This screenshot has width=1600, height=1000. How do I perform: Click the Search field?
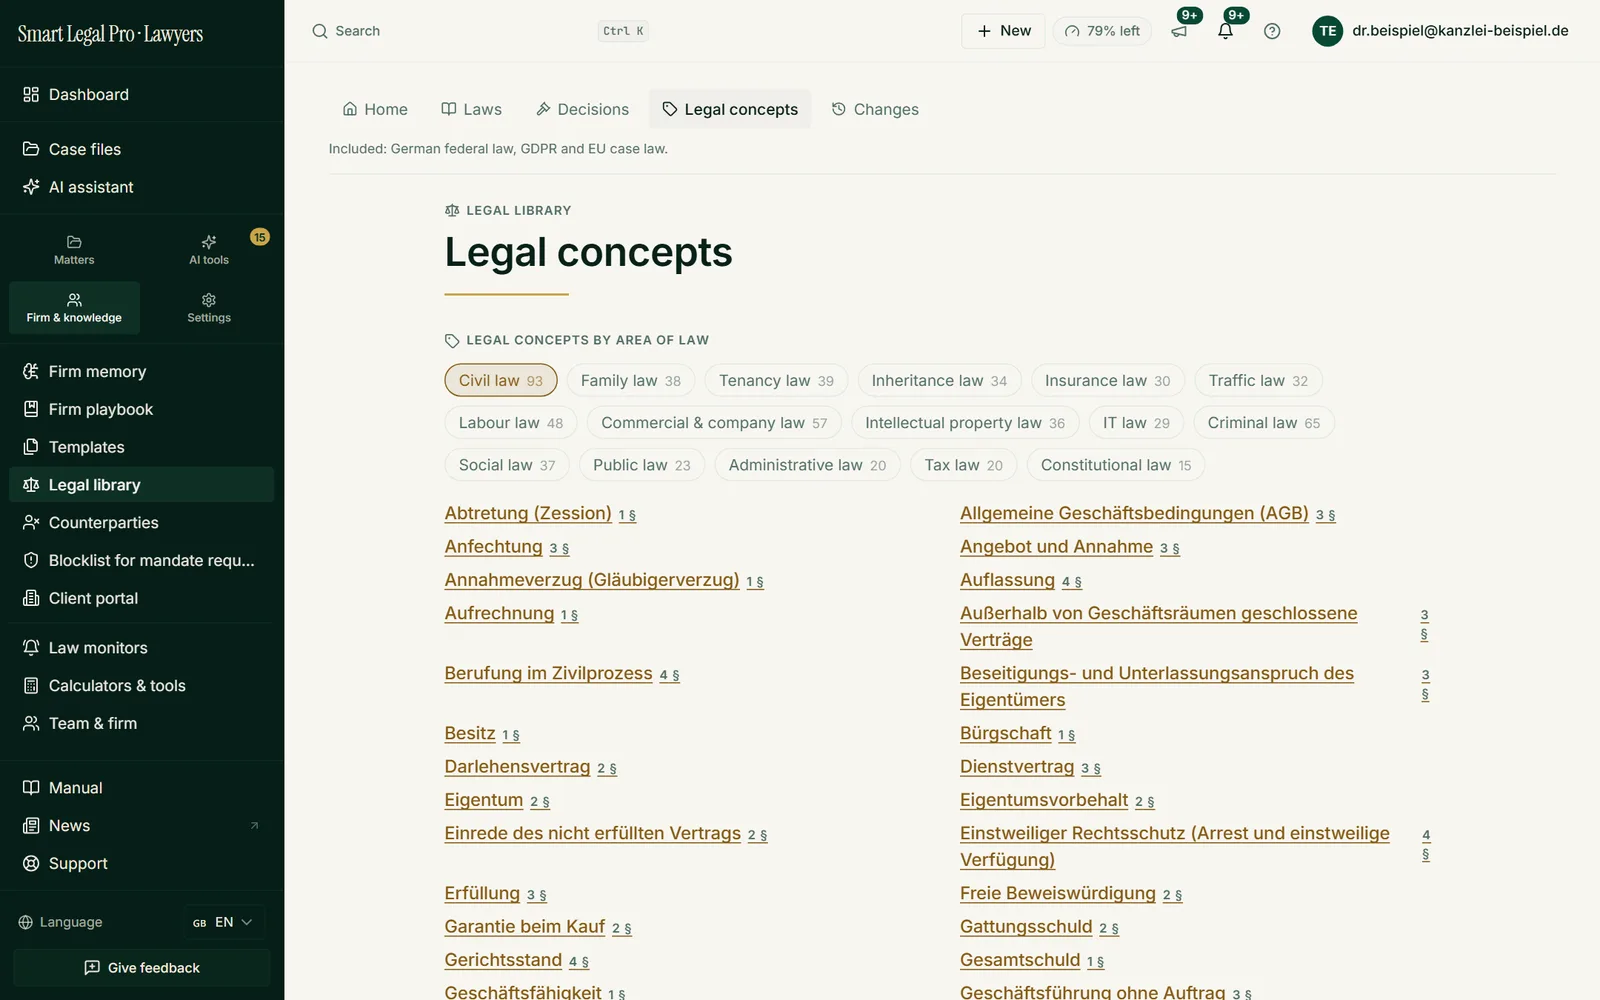point(480,31)
